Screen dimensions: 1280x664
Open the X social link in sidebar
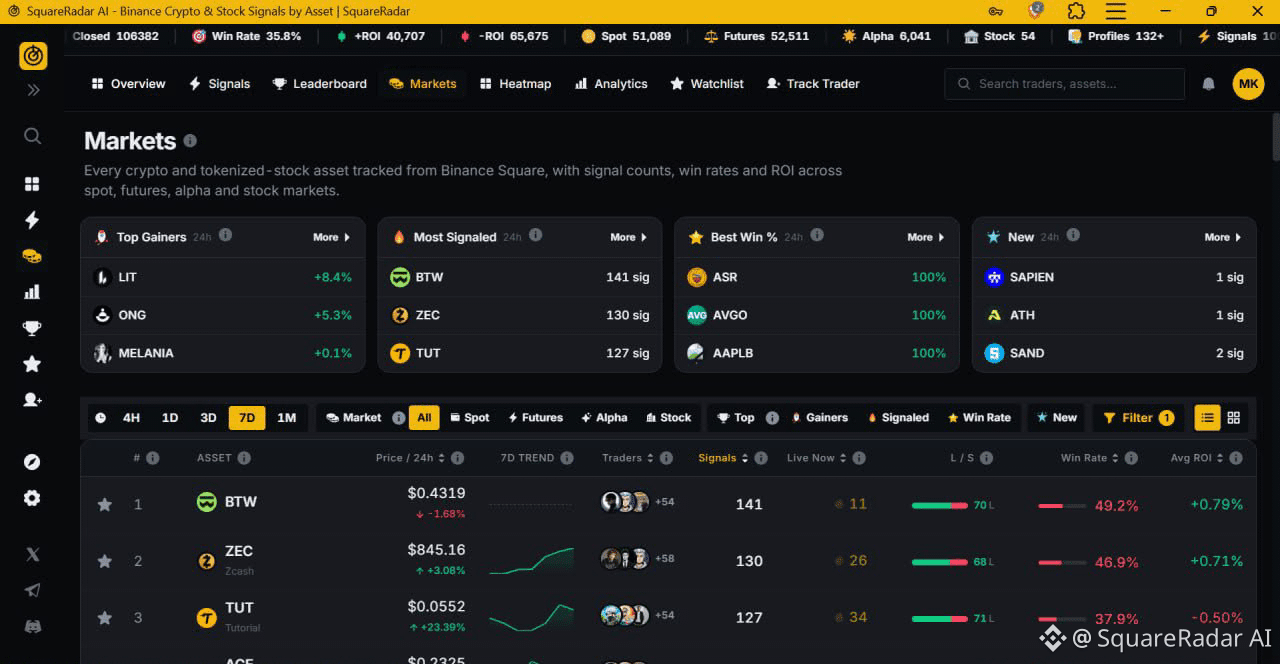32,554
